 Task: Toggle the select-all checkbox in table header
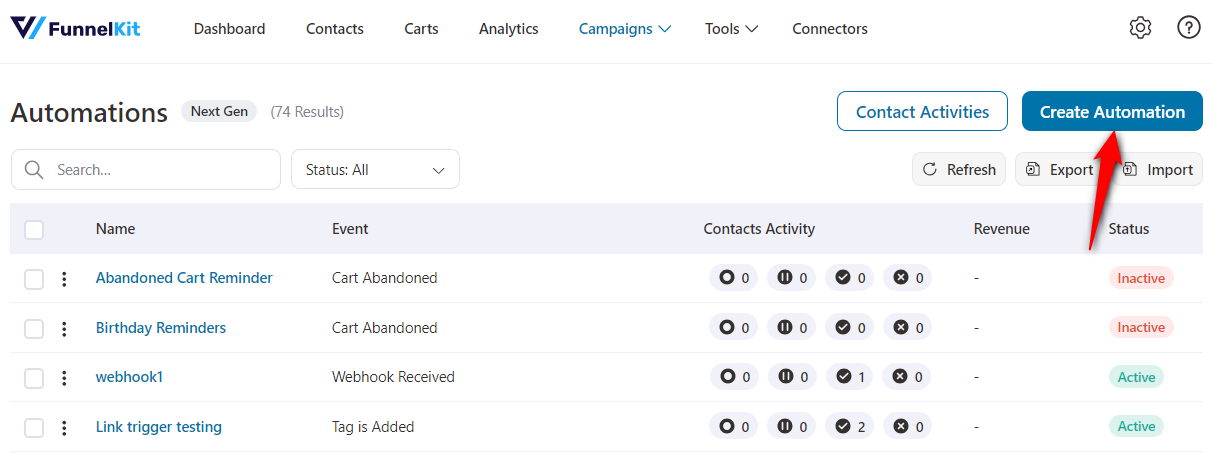pyautogui.click(x=34, y=230)
